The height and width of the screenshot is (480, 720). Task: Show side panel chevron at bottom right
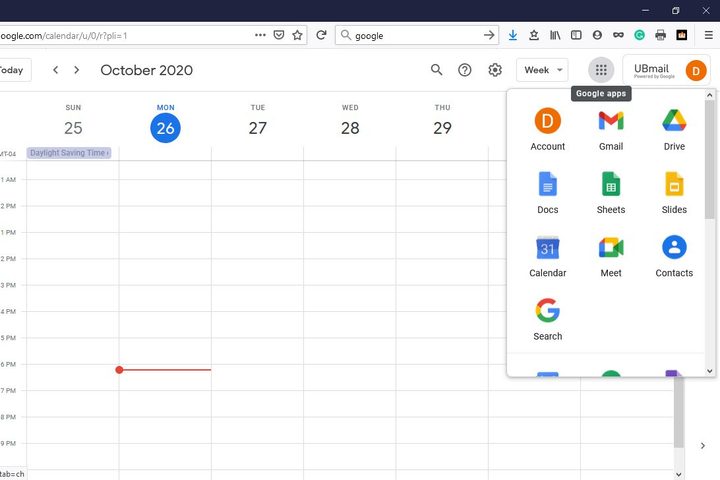click(x=703, y=446)
